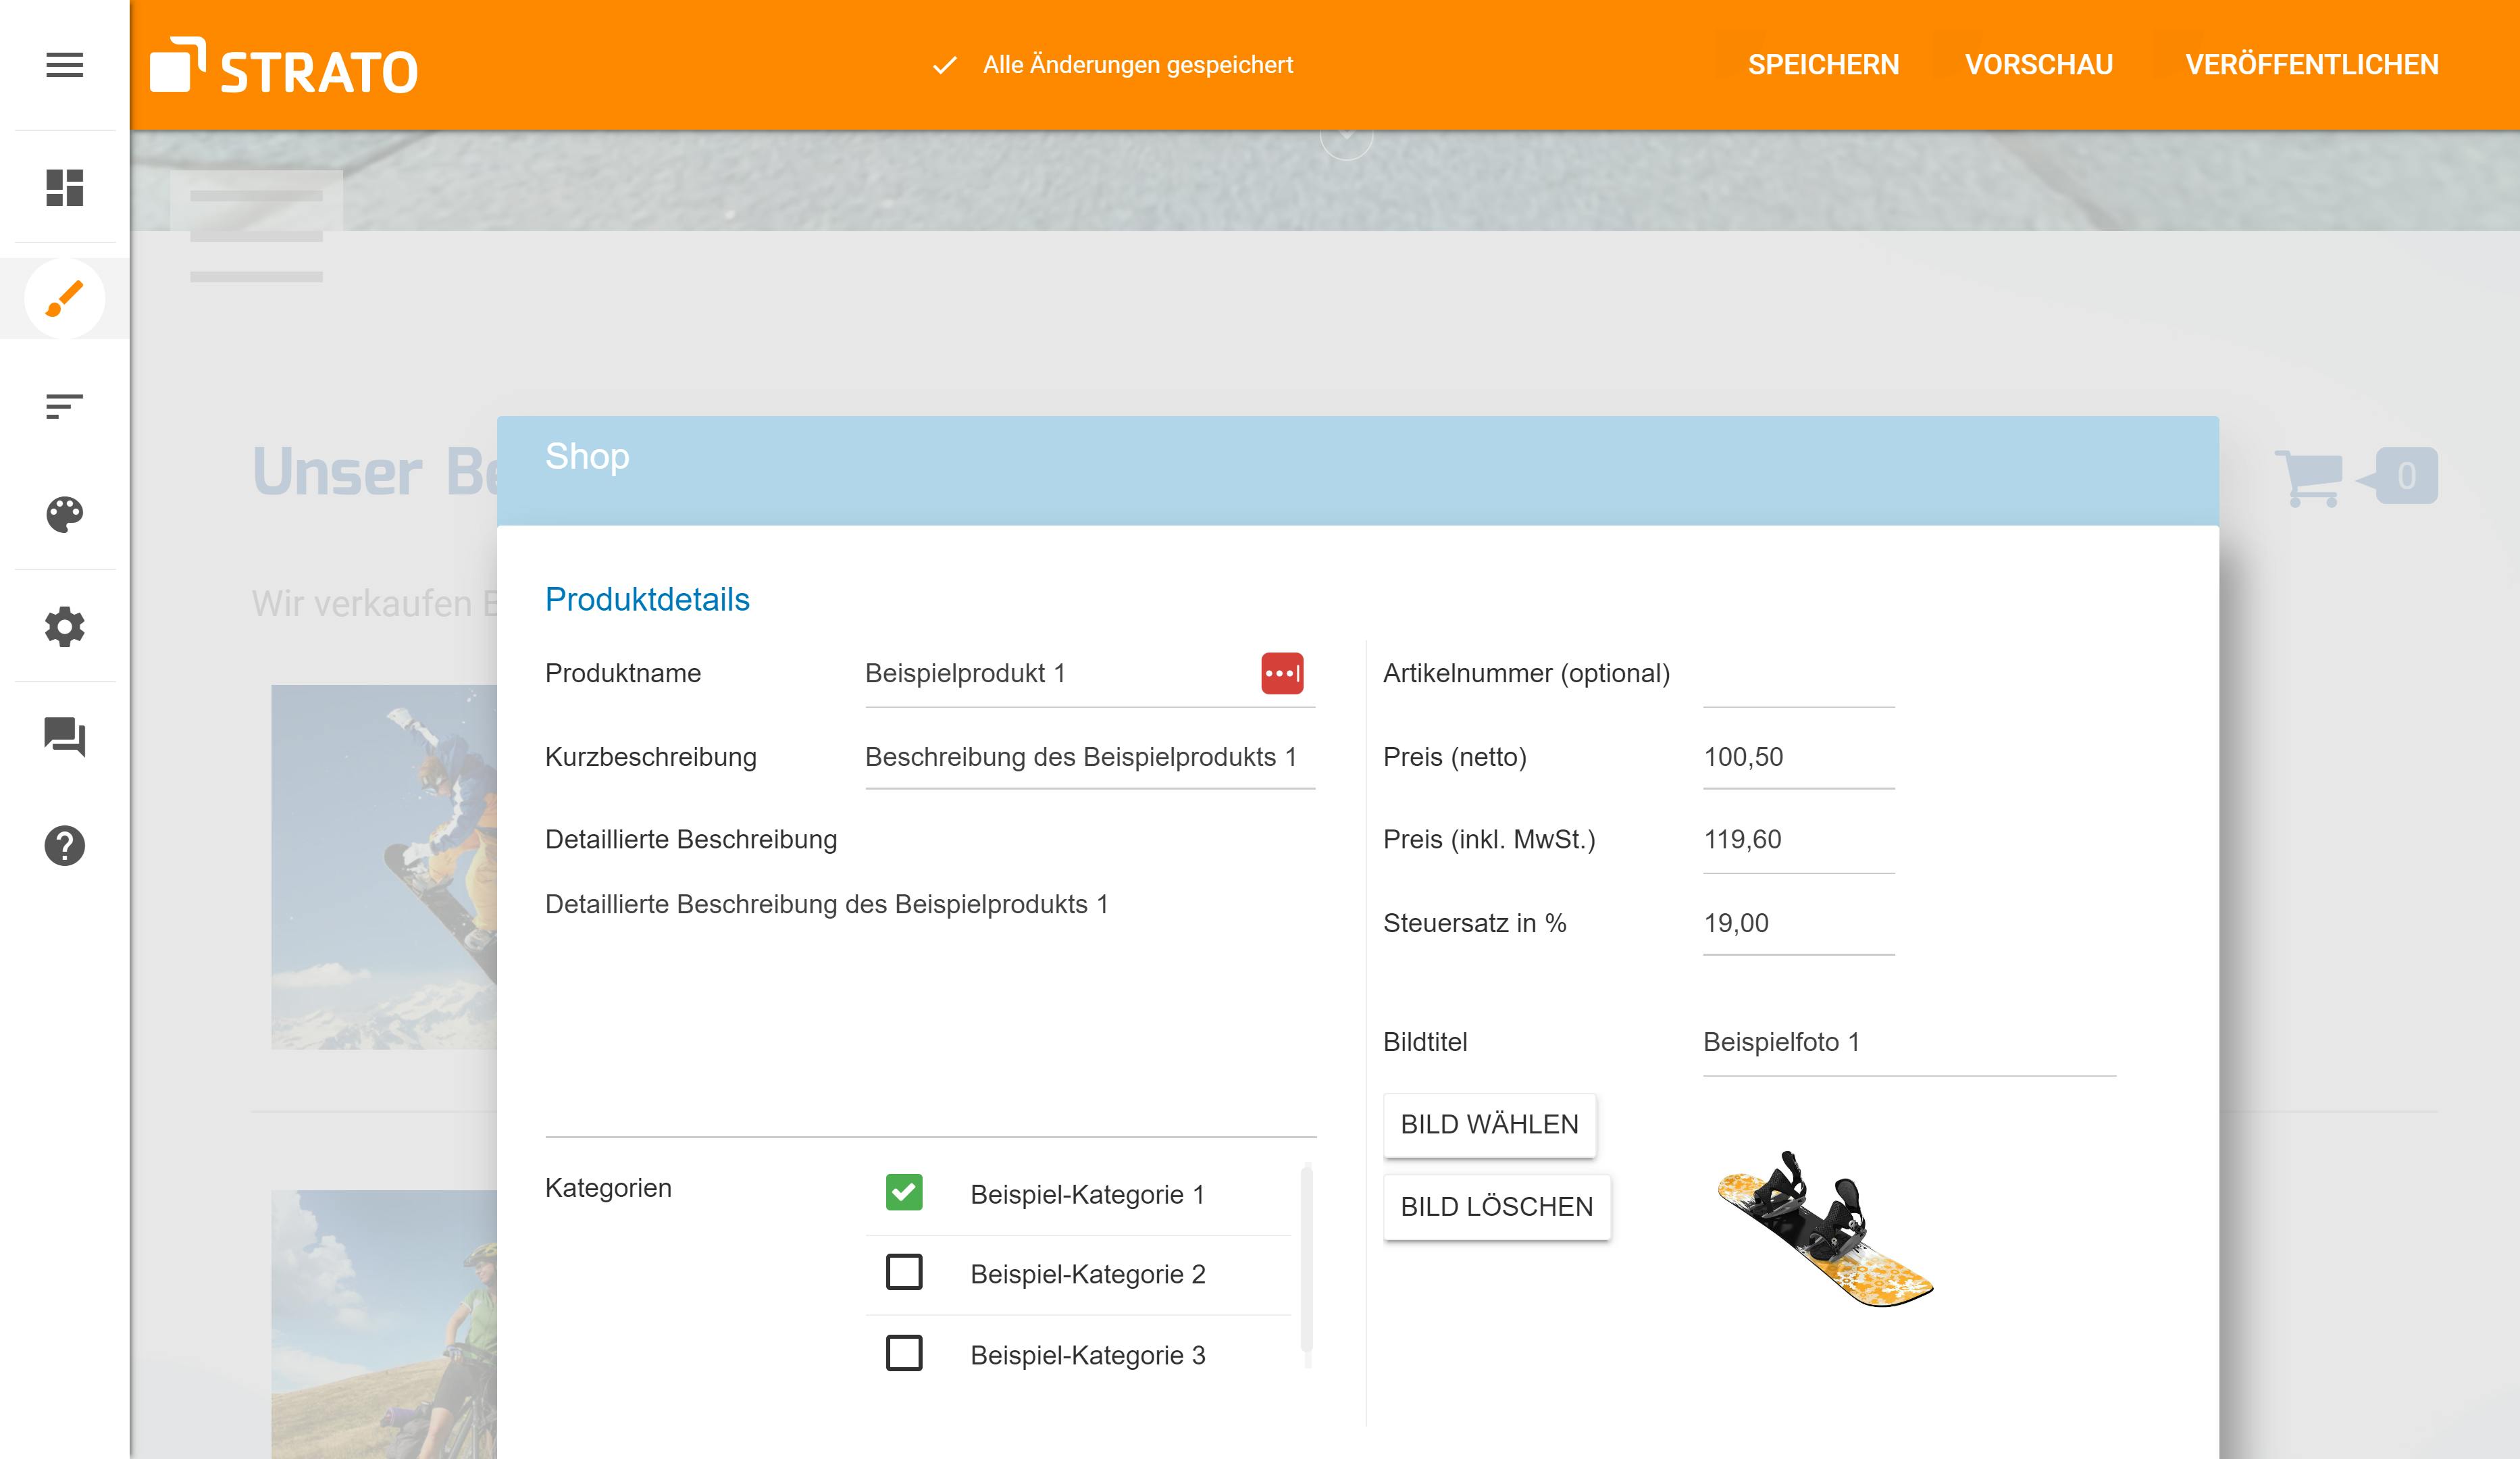Click the red options icon next to Produktname
This screenshot has height=1459, width=2520.
coord(1285,673)
